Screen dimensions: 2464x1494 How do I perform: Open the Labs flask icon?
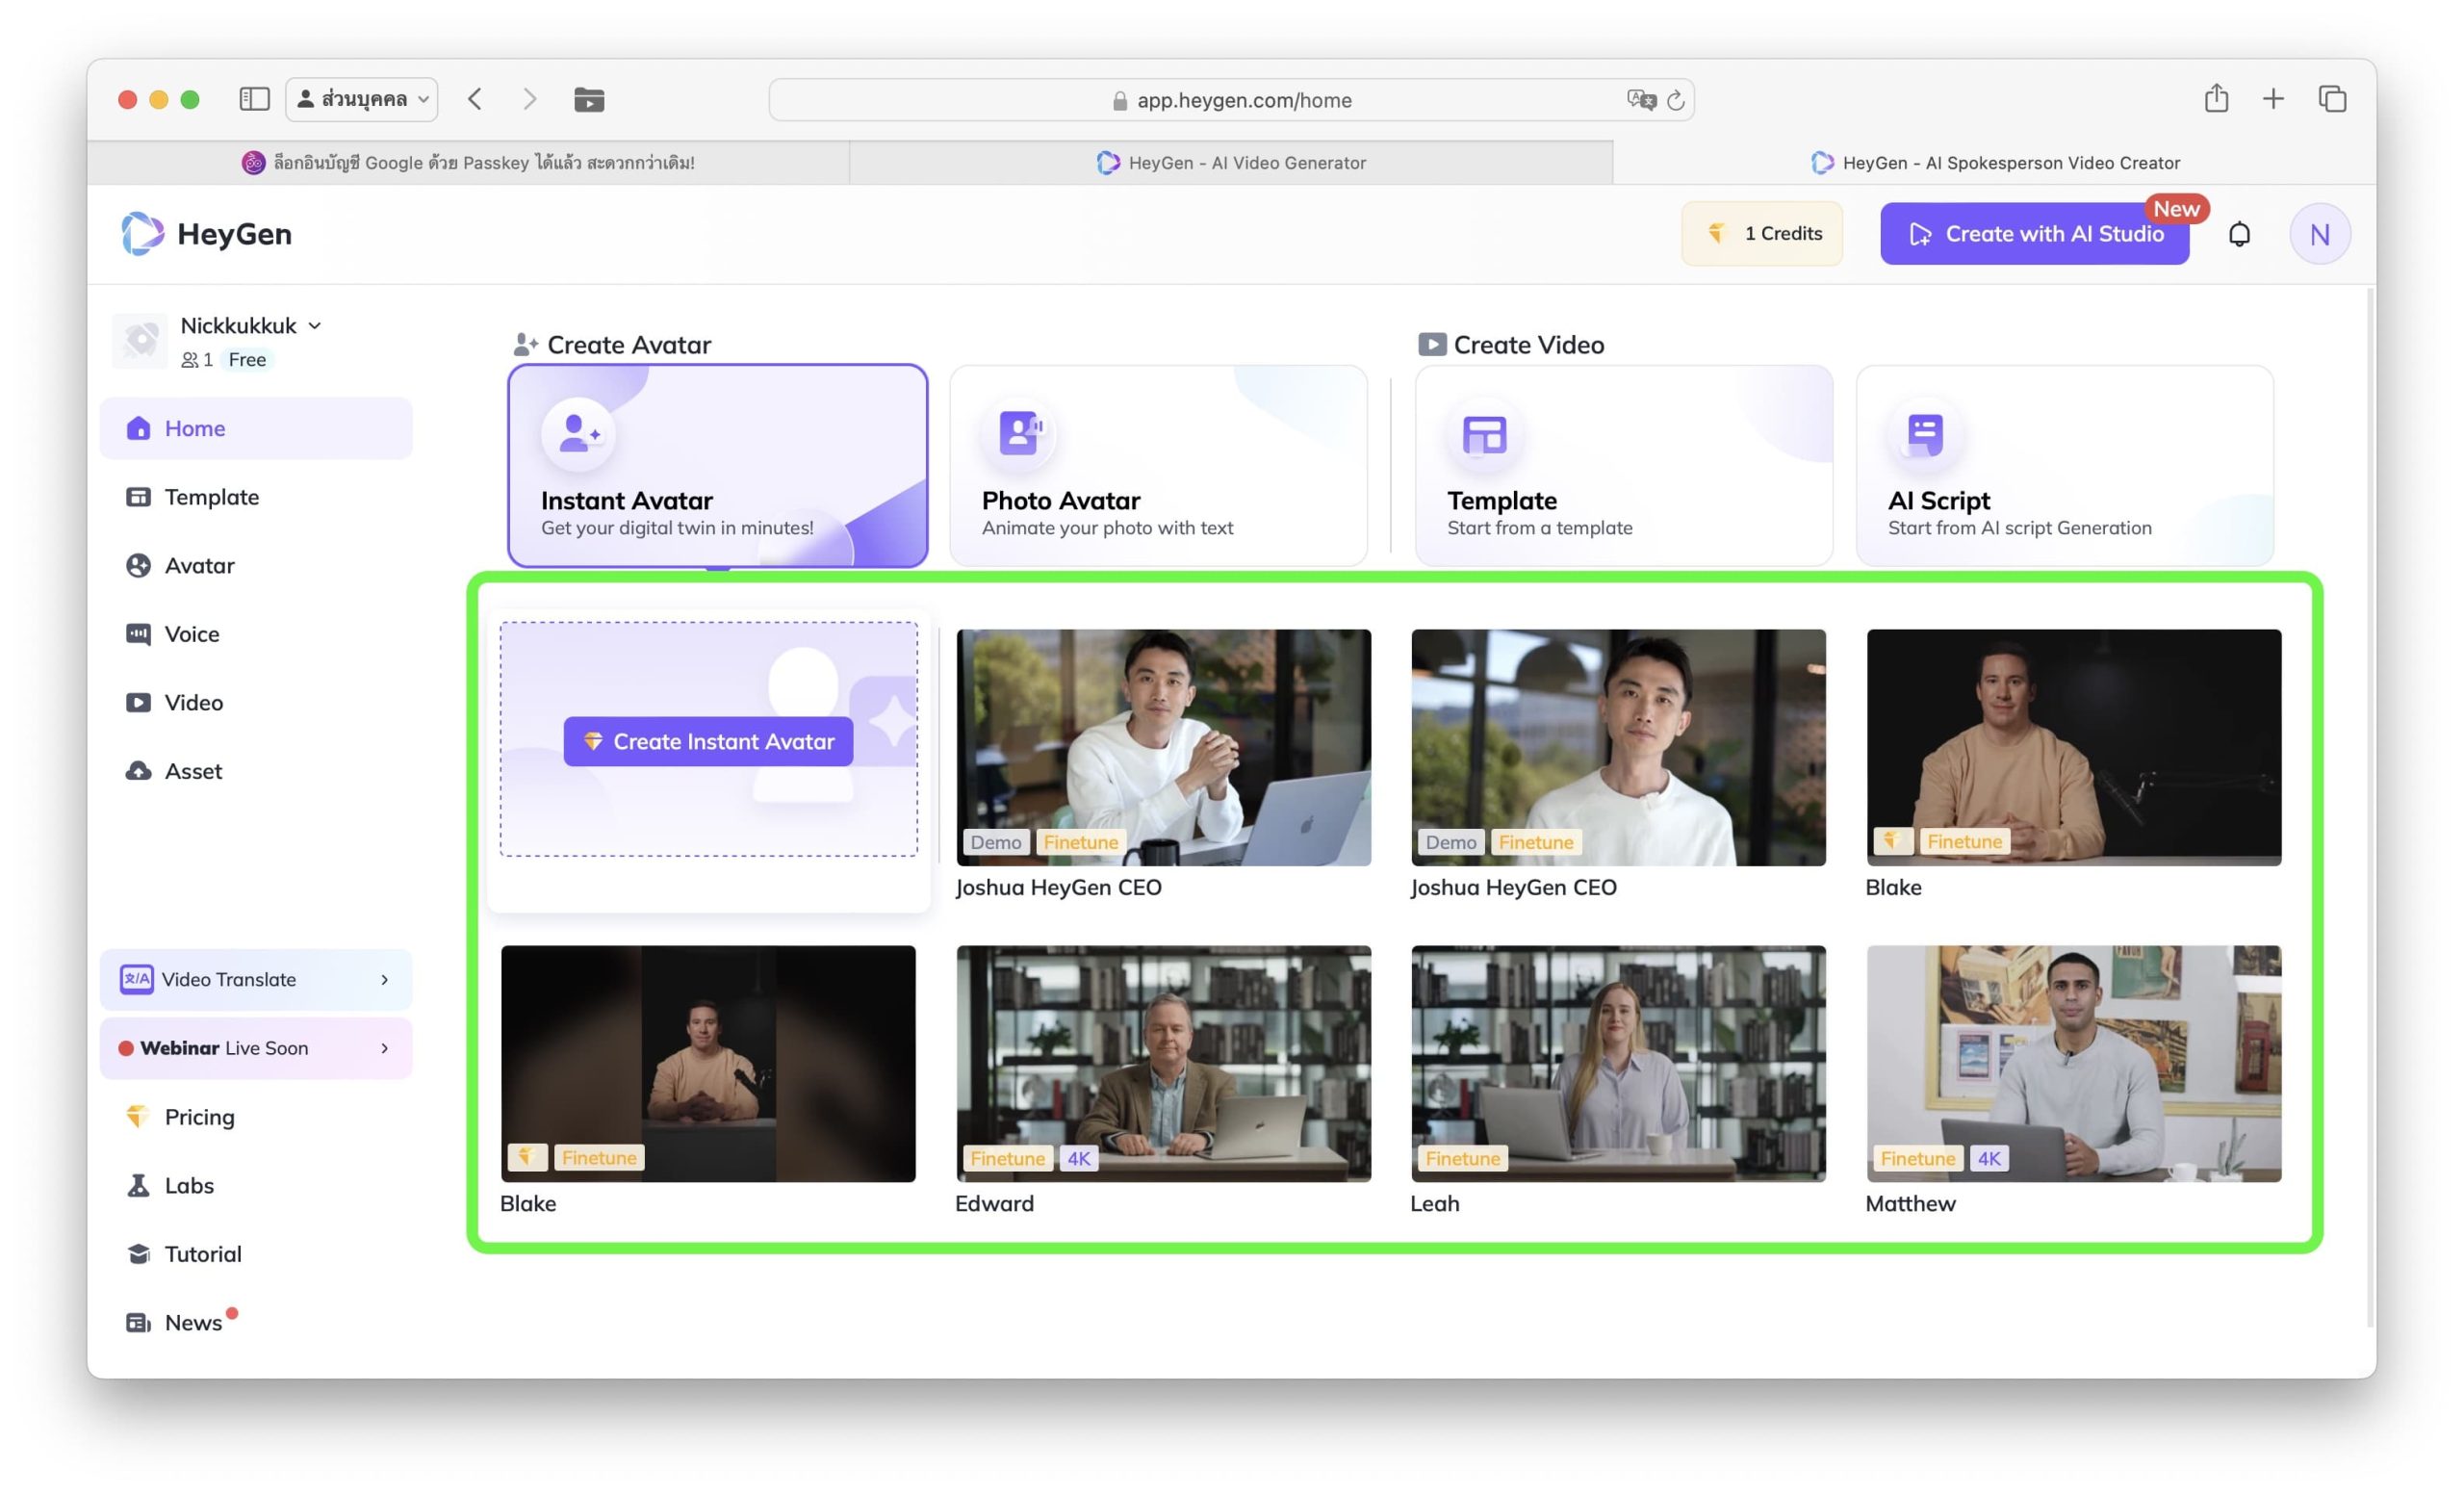point(138,1186)
